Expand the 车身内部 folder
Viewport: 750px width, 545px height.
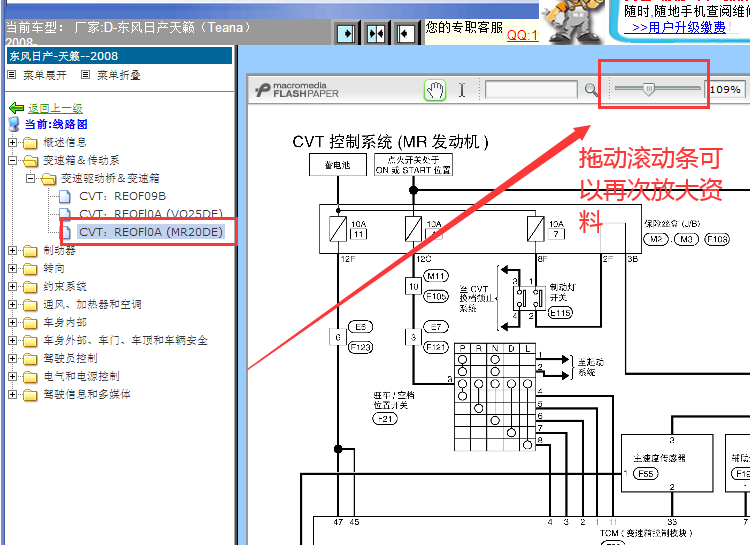pyautogui.click(x=13, y=323)
